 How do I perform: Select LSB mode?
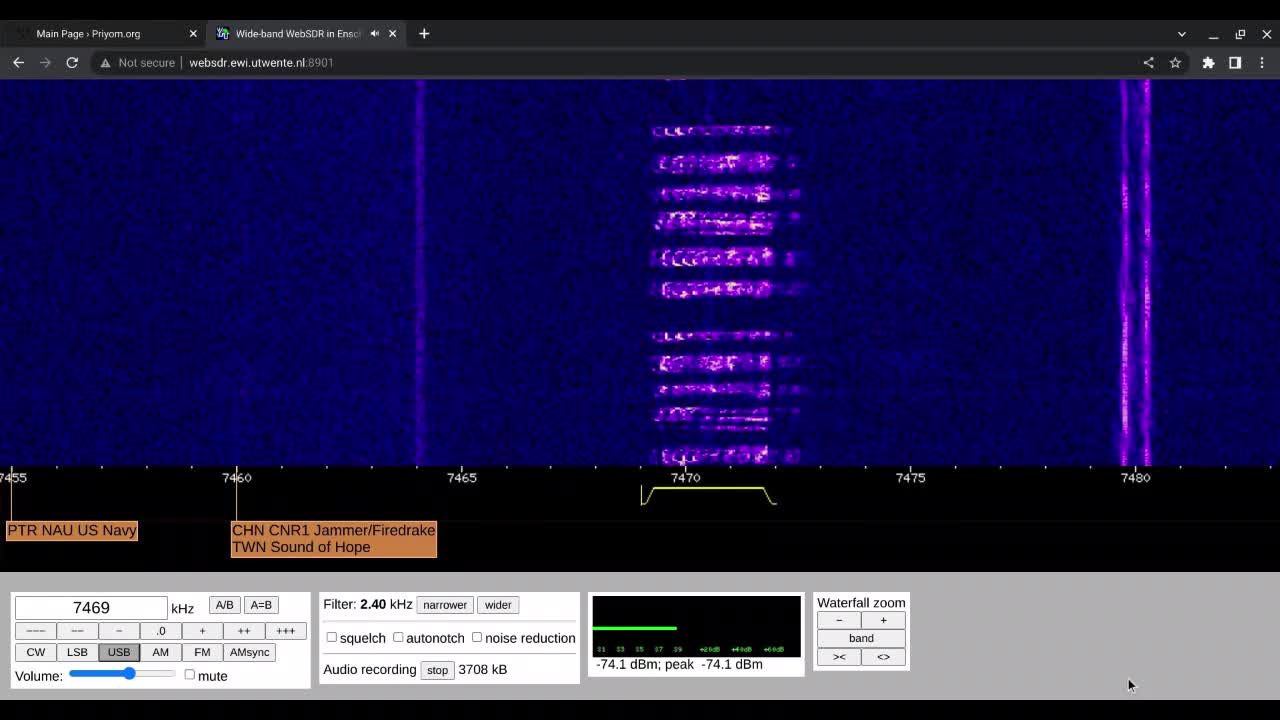77,652
